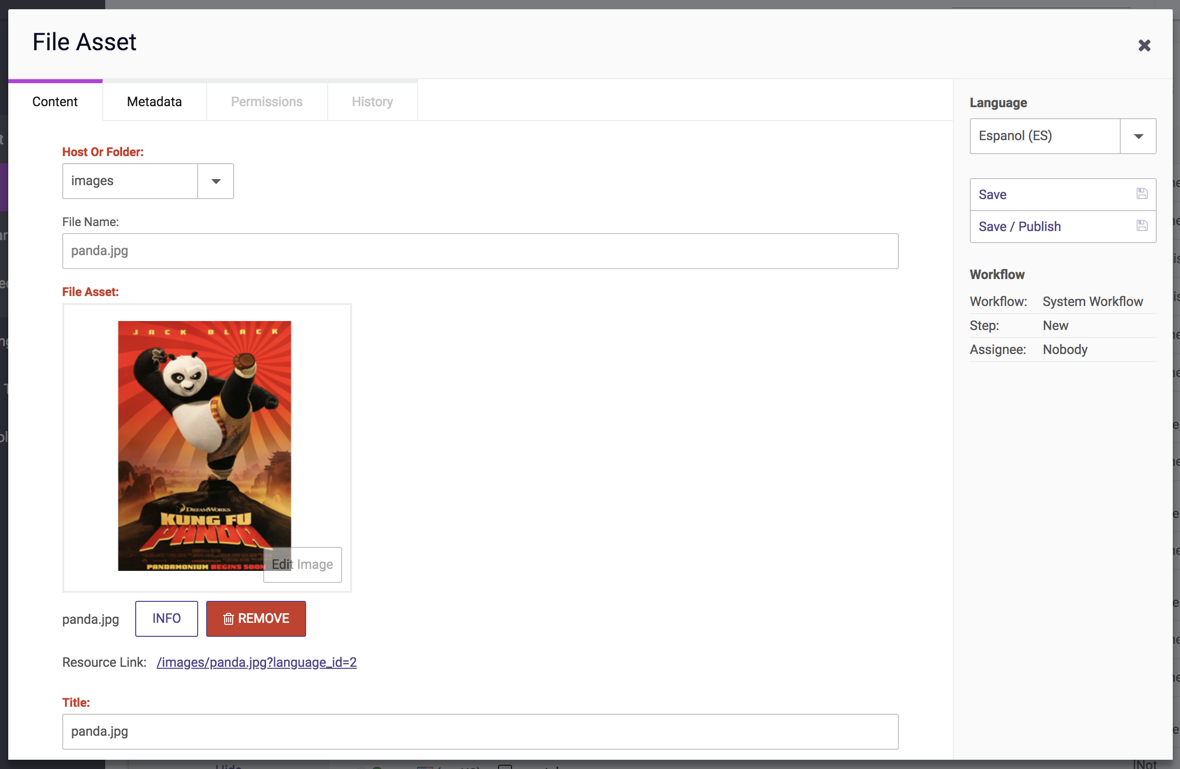Click the Save / Publish text button
The image size is (1180, 769).
tap(1019, 227)
